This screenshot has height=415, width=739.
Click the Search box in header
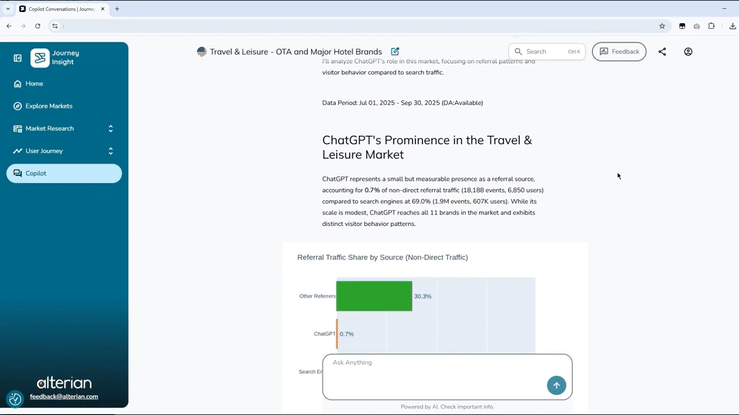[546, 52]
